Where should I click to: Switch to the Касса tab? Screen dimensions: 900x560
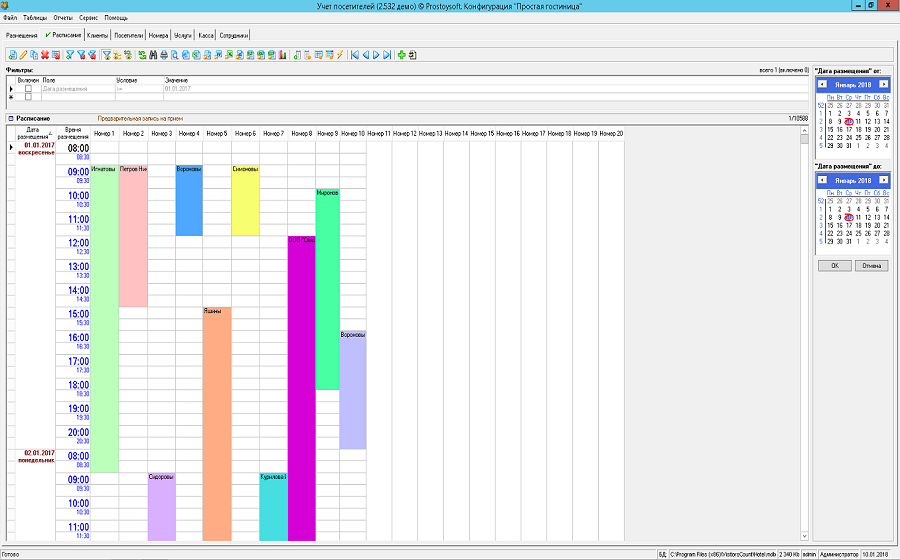pos(206,36)
